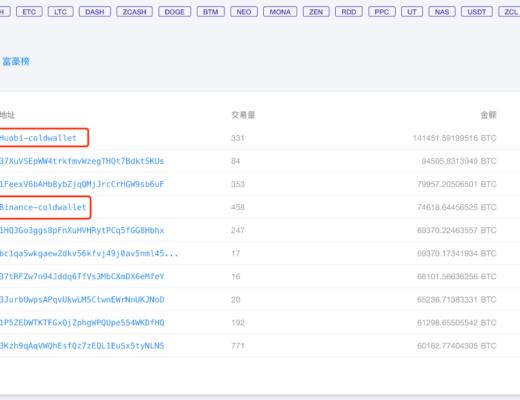Open address 3Kzh9qAqVWQhEsfQz7zEQL1EuSx5tyNLNS

tap(82, 346)
